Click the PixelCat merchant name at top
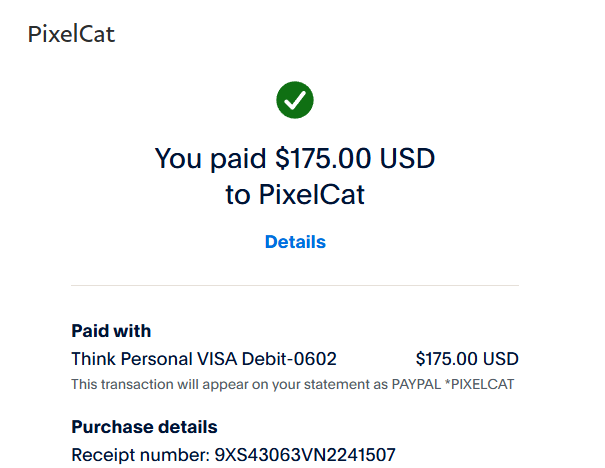 [x=71, y=34]
